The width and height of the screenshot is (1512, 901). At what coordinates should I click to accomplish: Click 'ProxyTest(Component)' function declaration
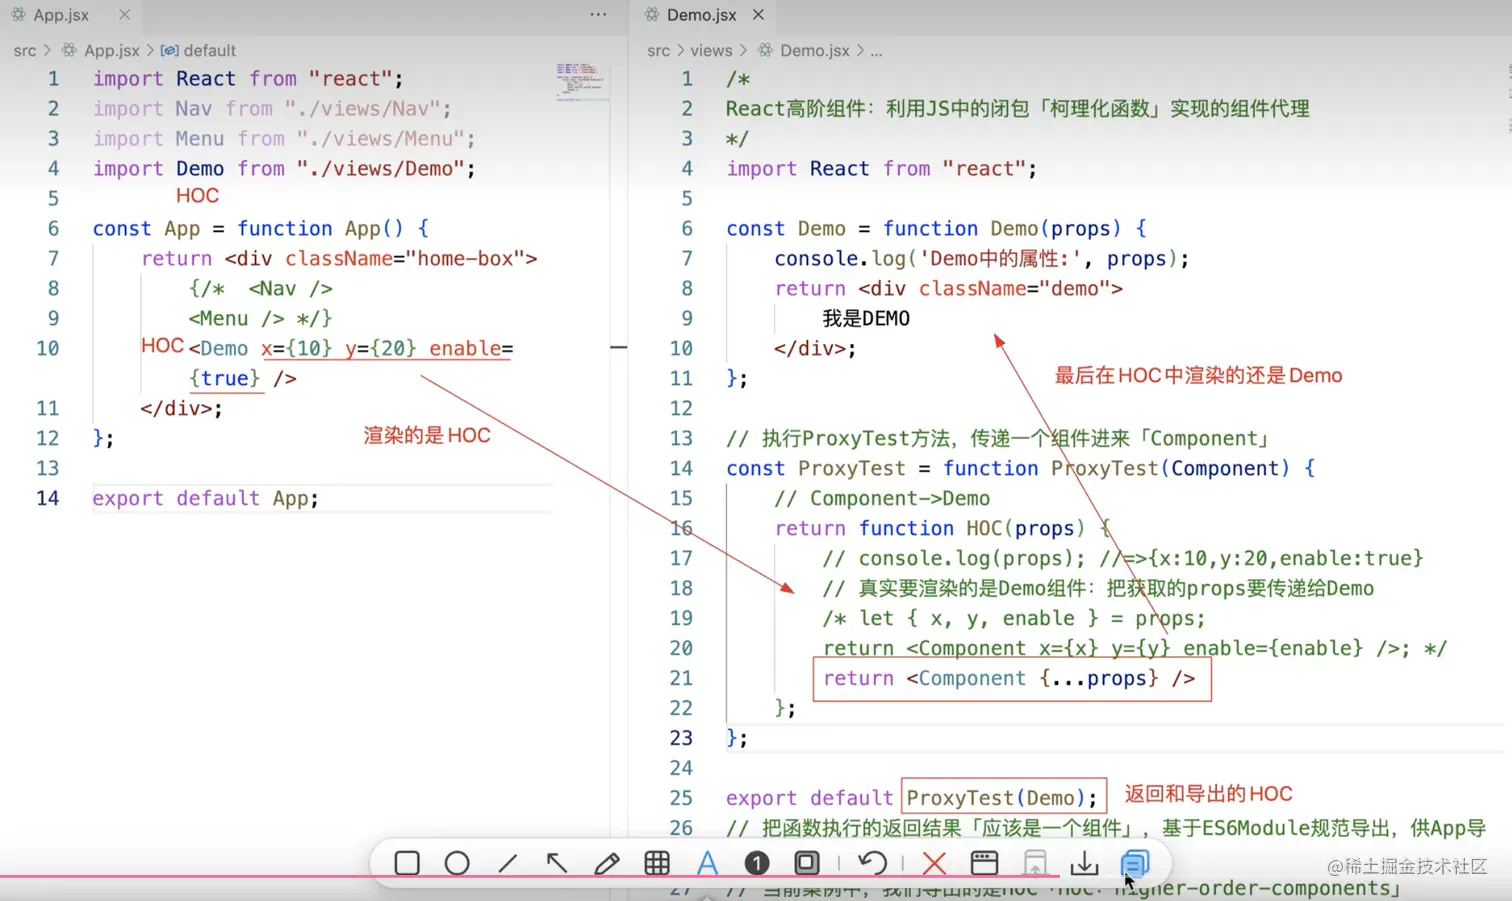click(x=1170, y=468)
